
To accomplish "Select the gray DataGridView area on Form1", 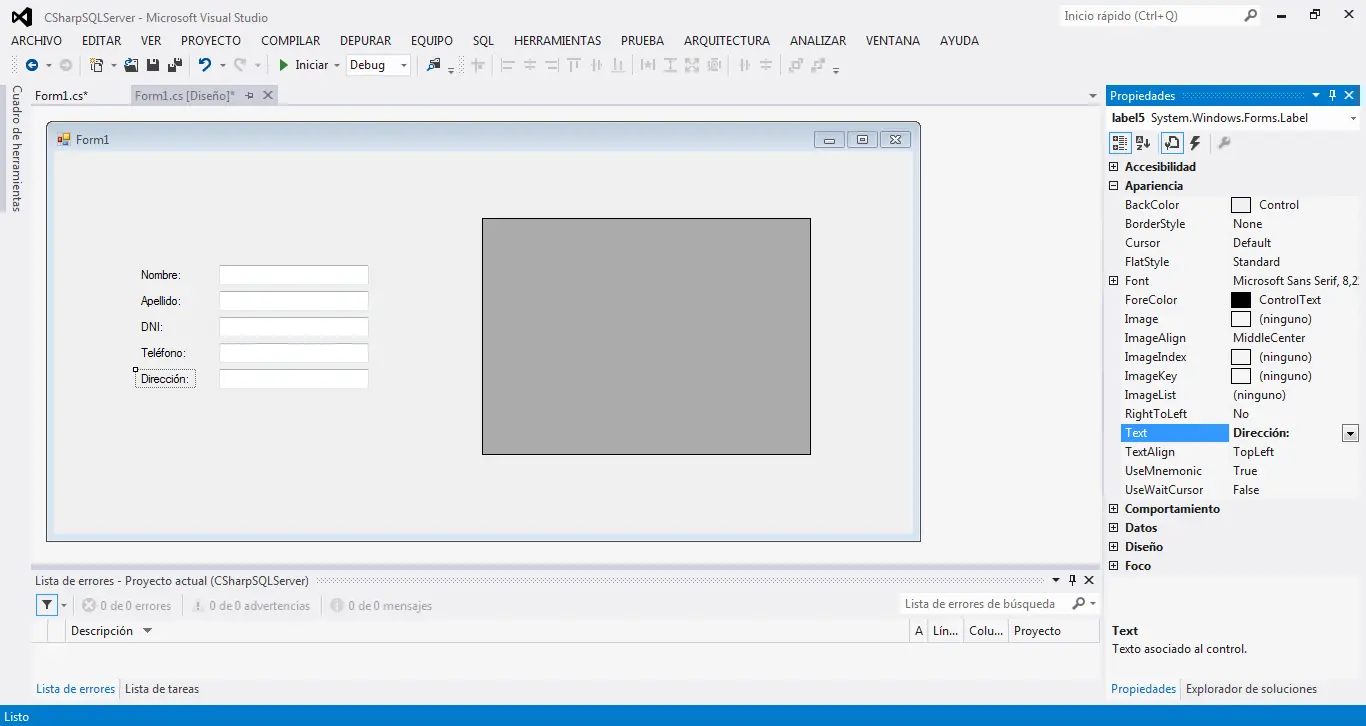I will [646, 336].
